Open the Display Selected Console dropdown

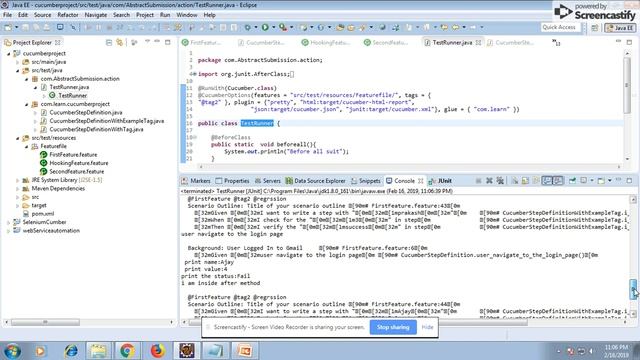tap(591, 181)
